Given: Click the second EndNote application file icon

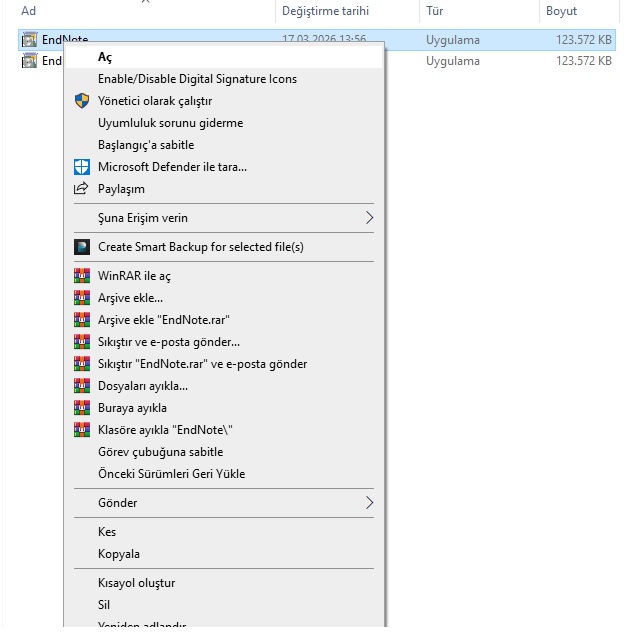Looking at the screenshot, I should point(30,61).
